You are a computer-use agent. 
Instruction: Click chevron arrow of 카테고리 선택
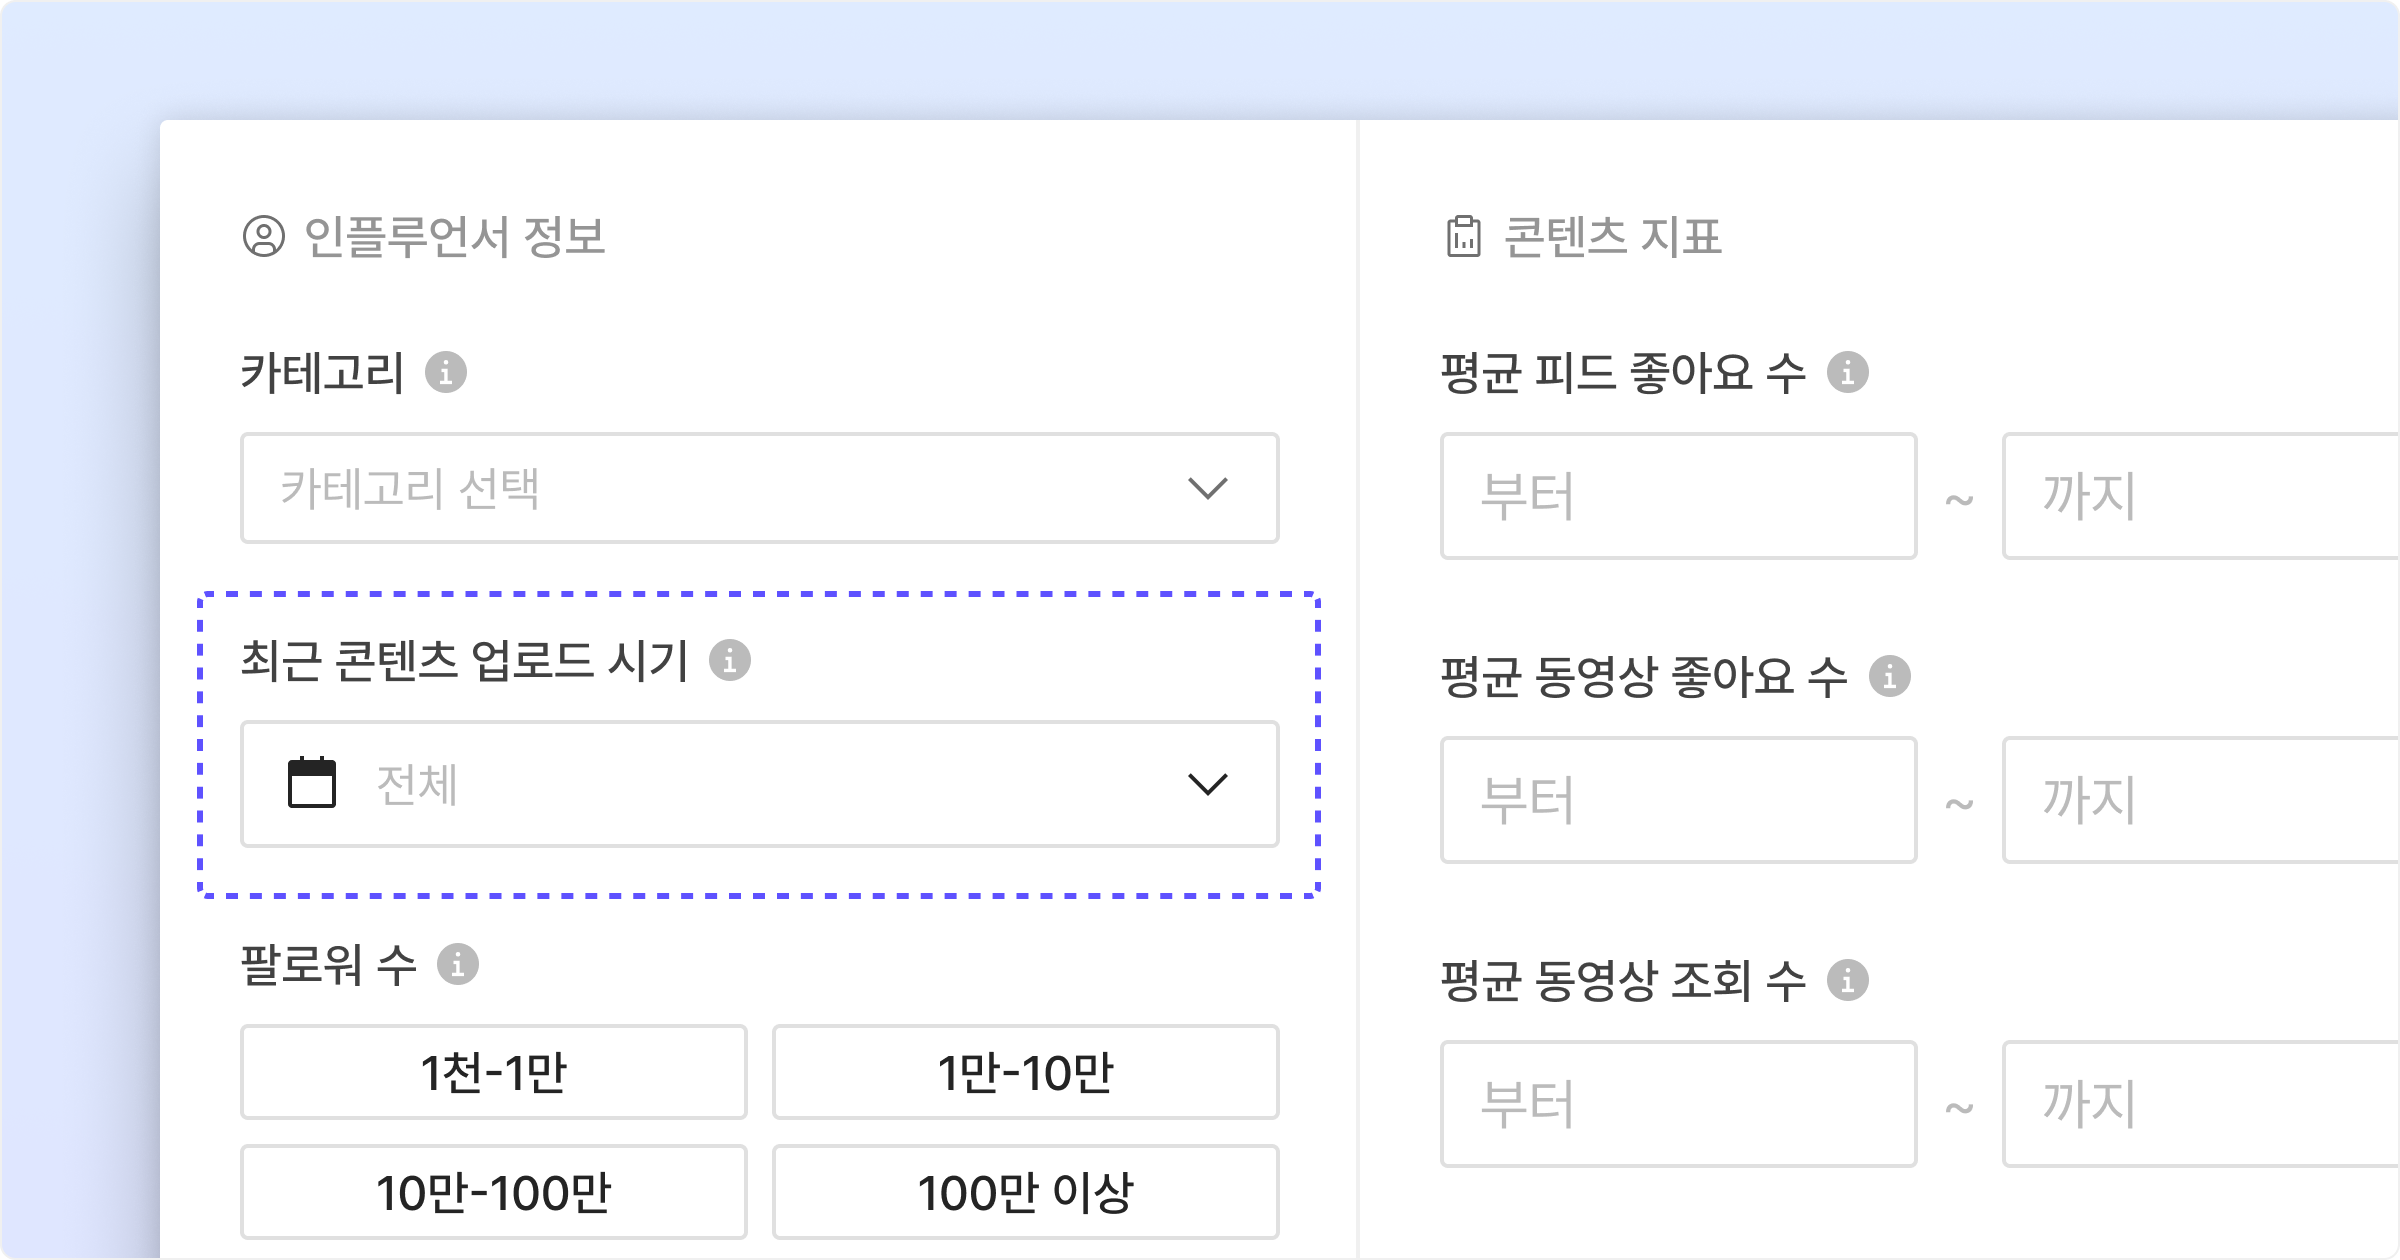(1207, 488)
